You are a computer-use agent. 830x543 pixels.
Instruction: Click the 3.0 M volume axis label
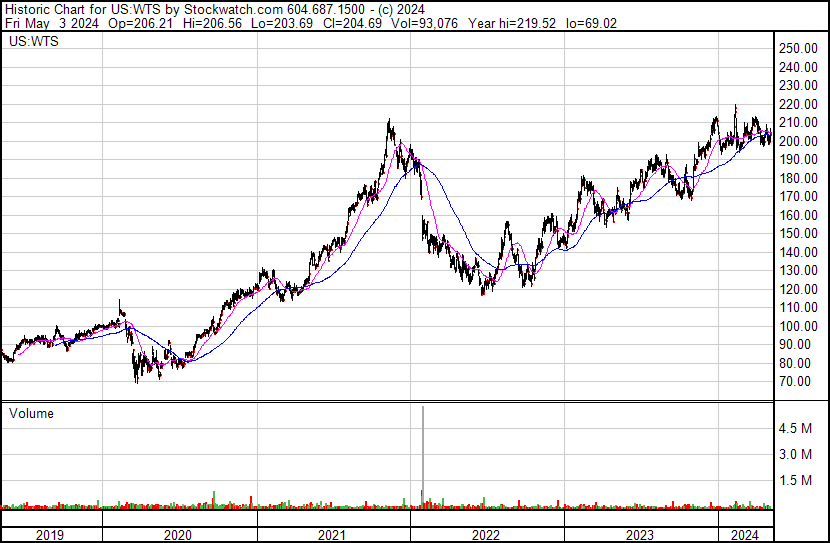tap(795, 454)
